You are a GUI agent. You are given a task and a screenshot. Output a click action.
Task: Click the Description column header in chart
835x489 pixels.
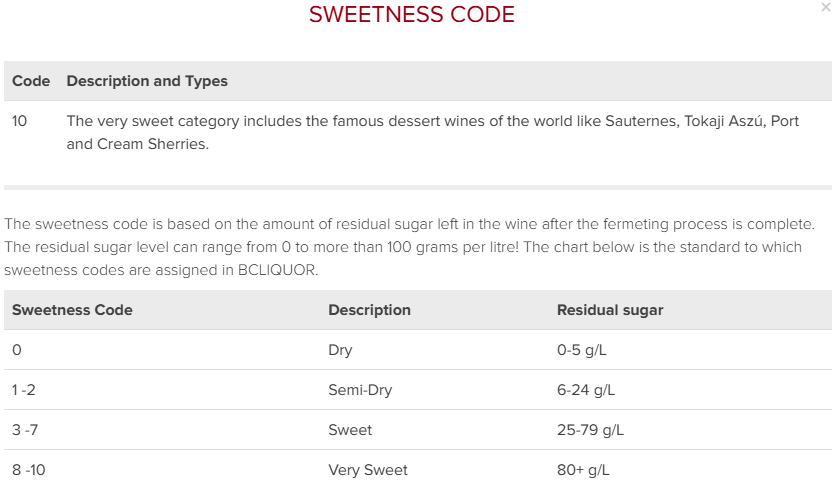click(369, 310)
